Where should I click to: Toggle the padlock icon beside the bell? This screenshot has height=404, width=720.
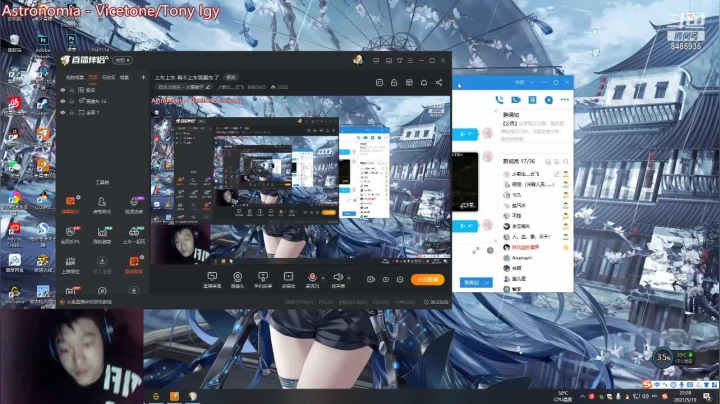pyautogui.click(x=394, y=83)
